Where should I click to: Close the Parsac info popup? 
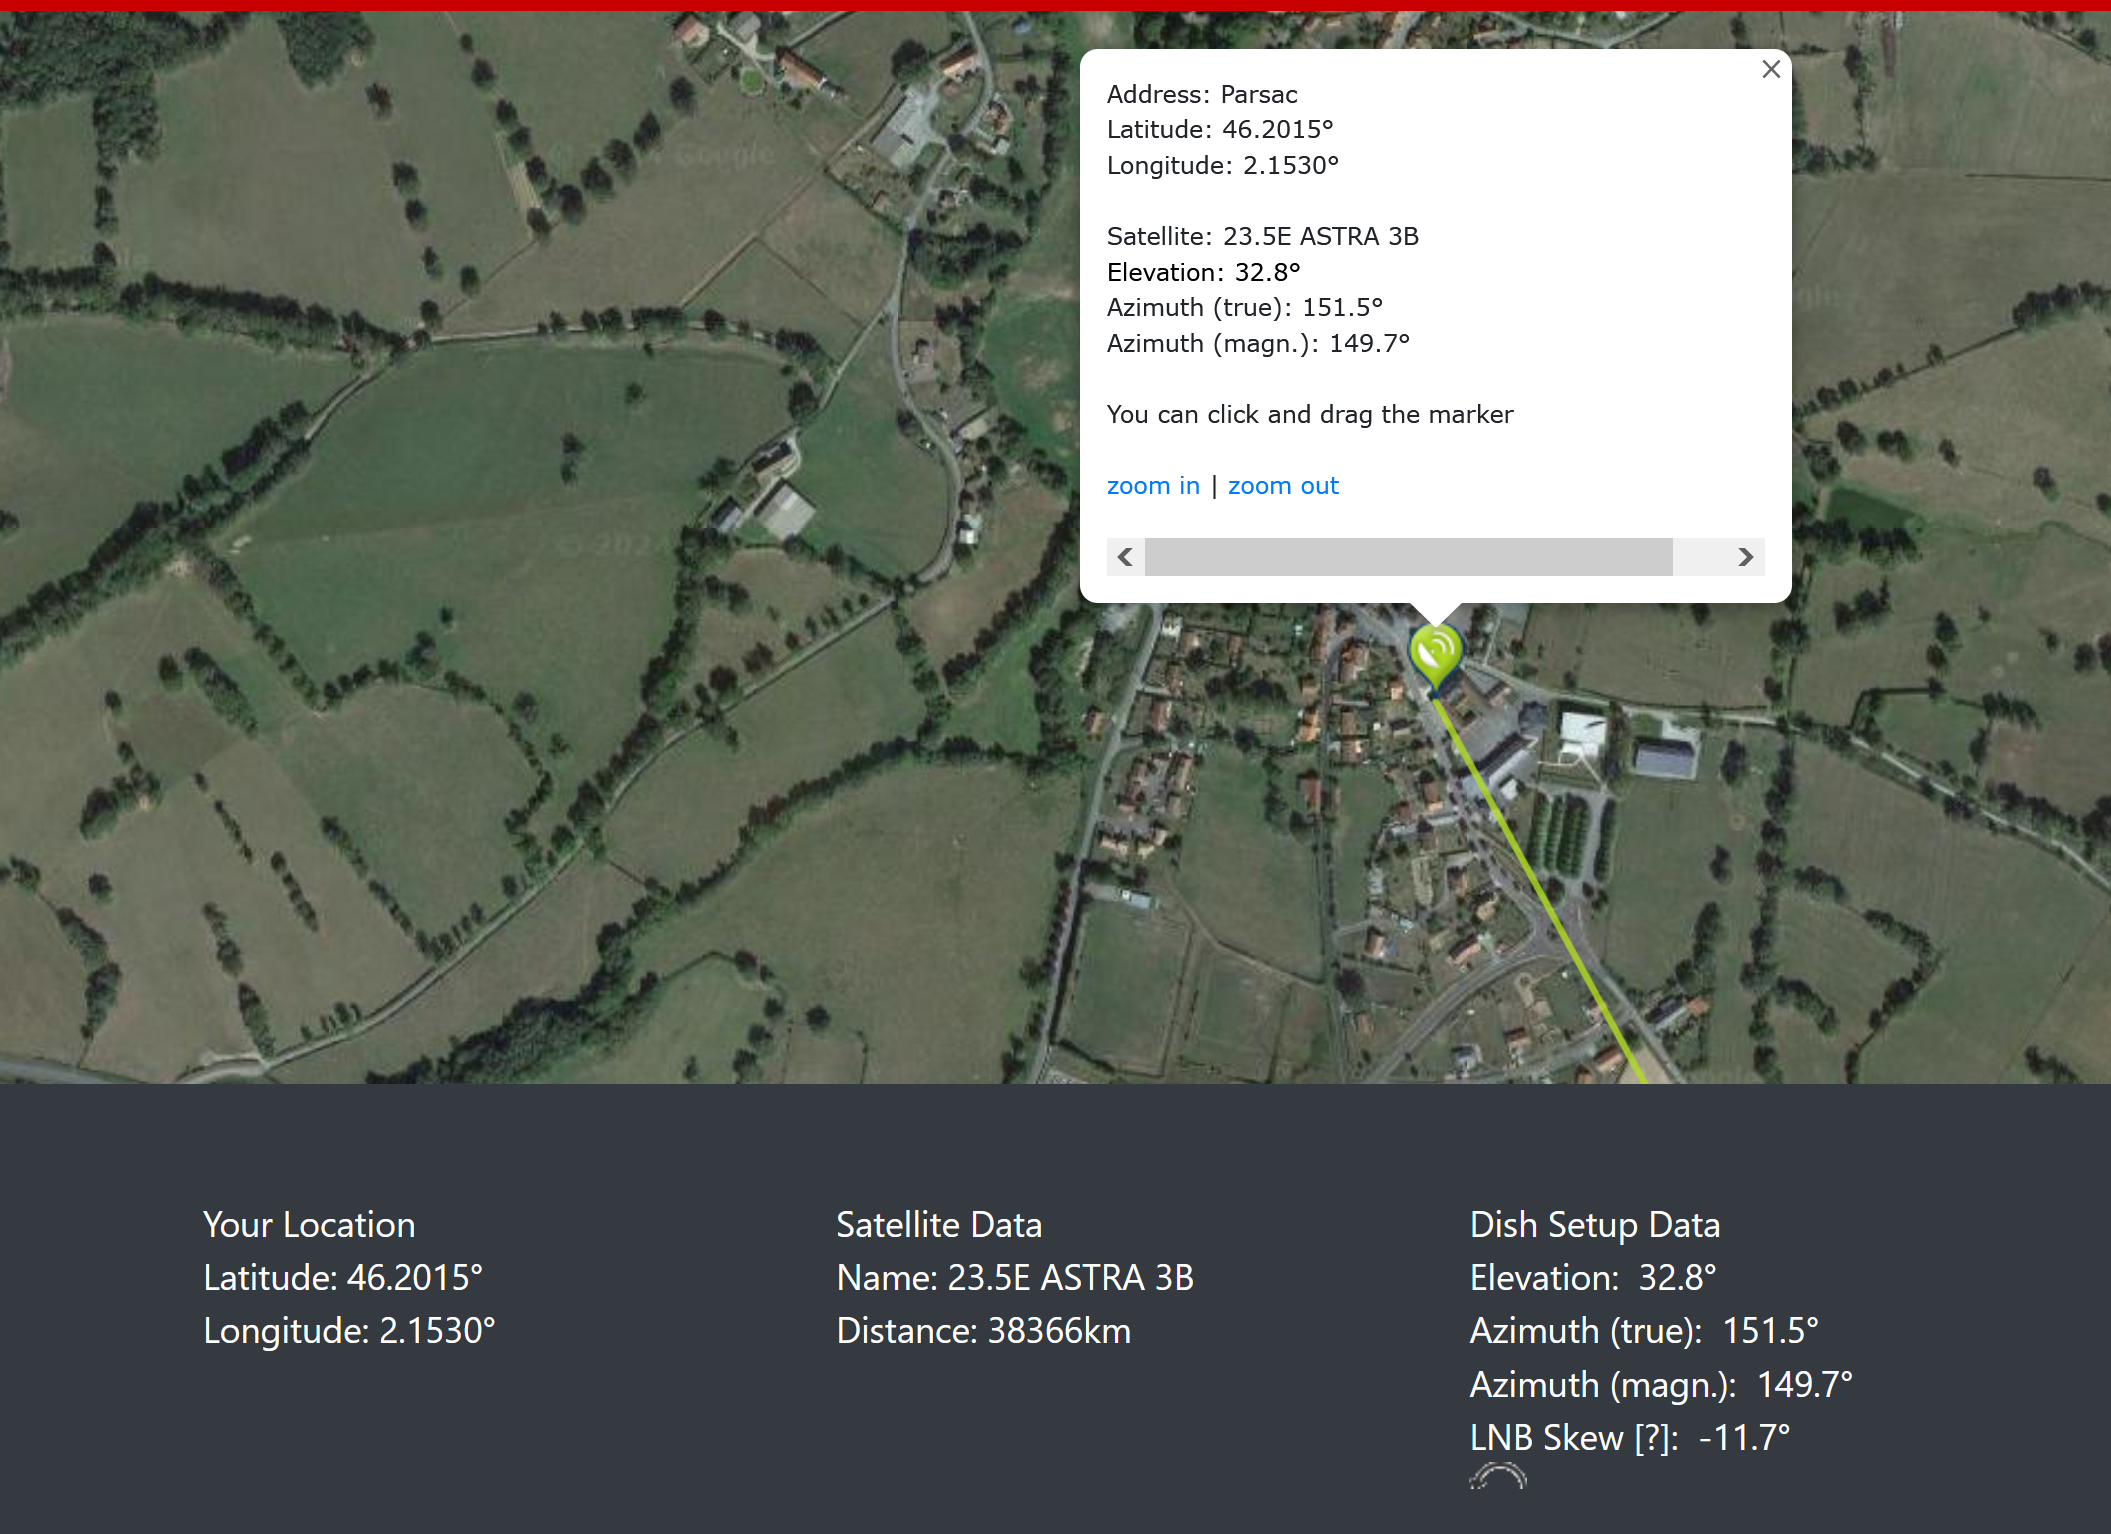[x=1770, y=69]
